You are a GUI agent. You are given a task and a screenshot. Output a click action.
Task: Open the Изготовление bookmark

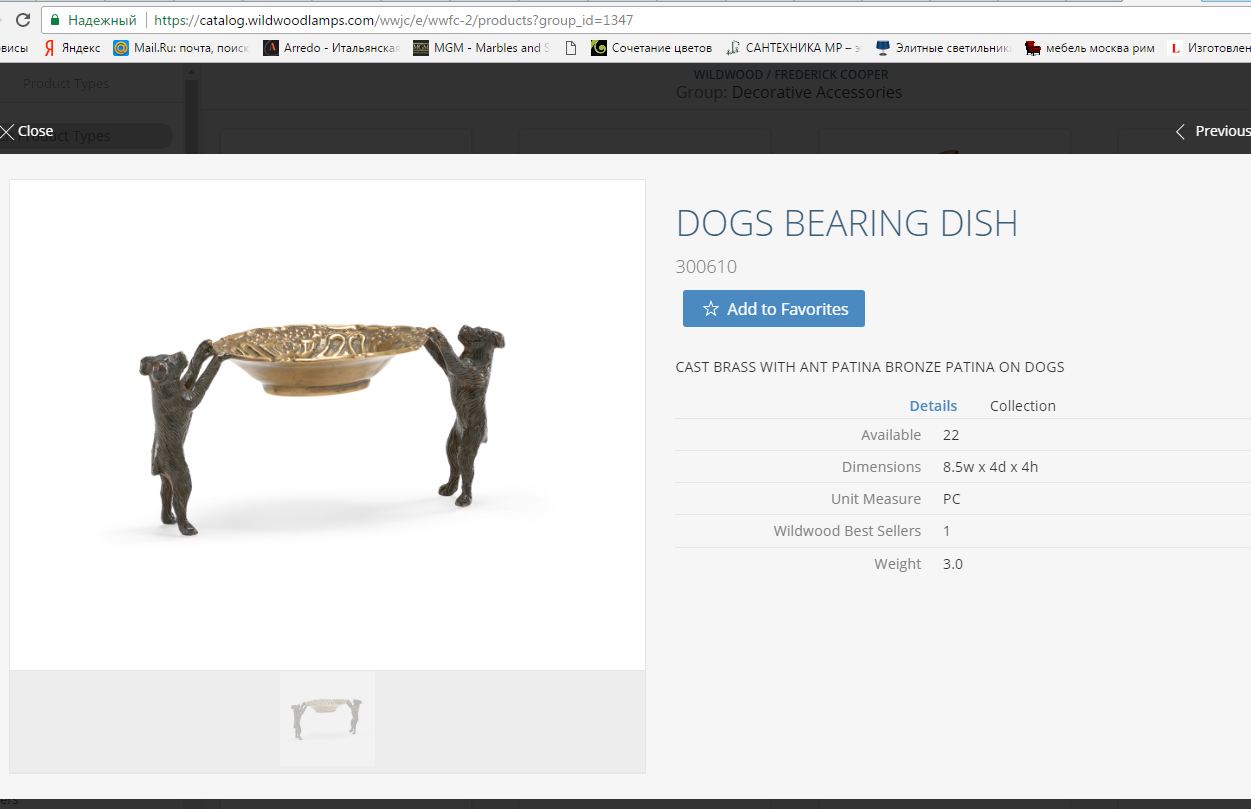click(1210, 48)
